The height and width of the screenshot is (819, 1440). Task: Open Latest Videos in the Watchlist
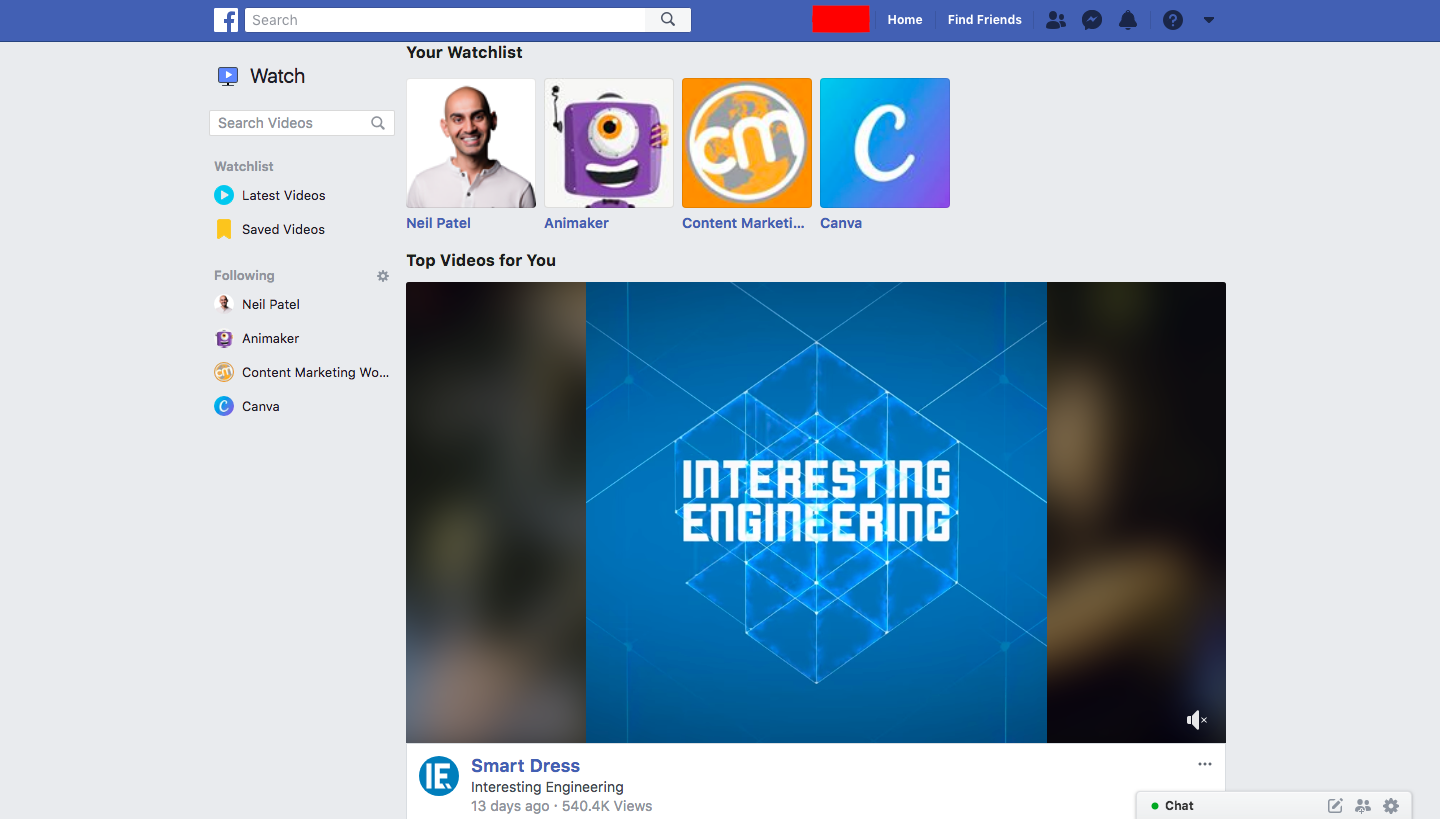click(x=284, y=195)
